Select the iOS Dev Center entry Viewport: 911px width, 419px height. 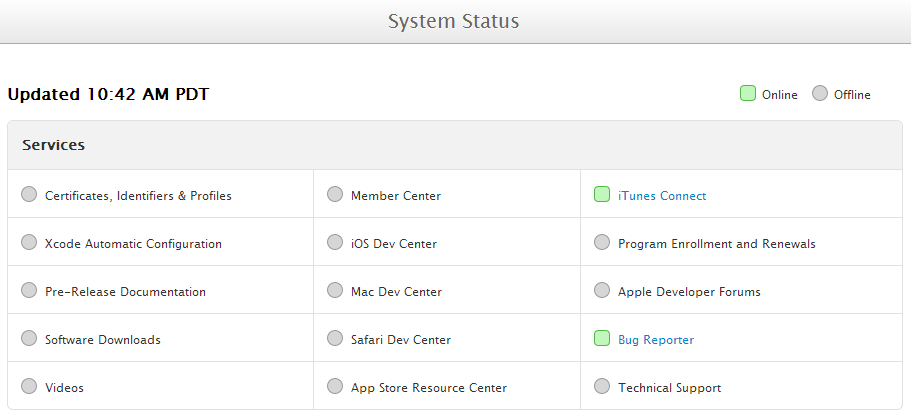394,244
